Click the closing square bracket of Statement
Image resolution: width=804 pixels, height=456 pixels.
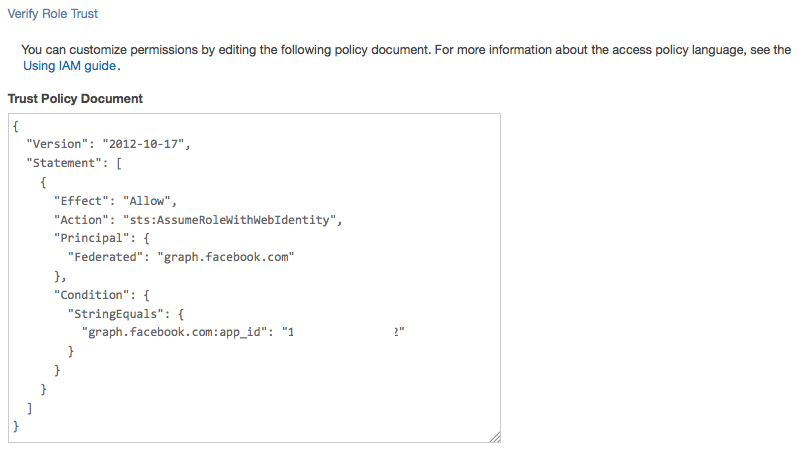30,408
